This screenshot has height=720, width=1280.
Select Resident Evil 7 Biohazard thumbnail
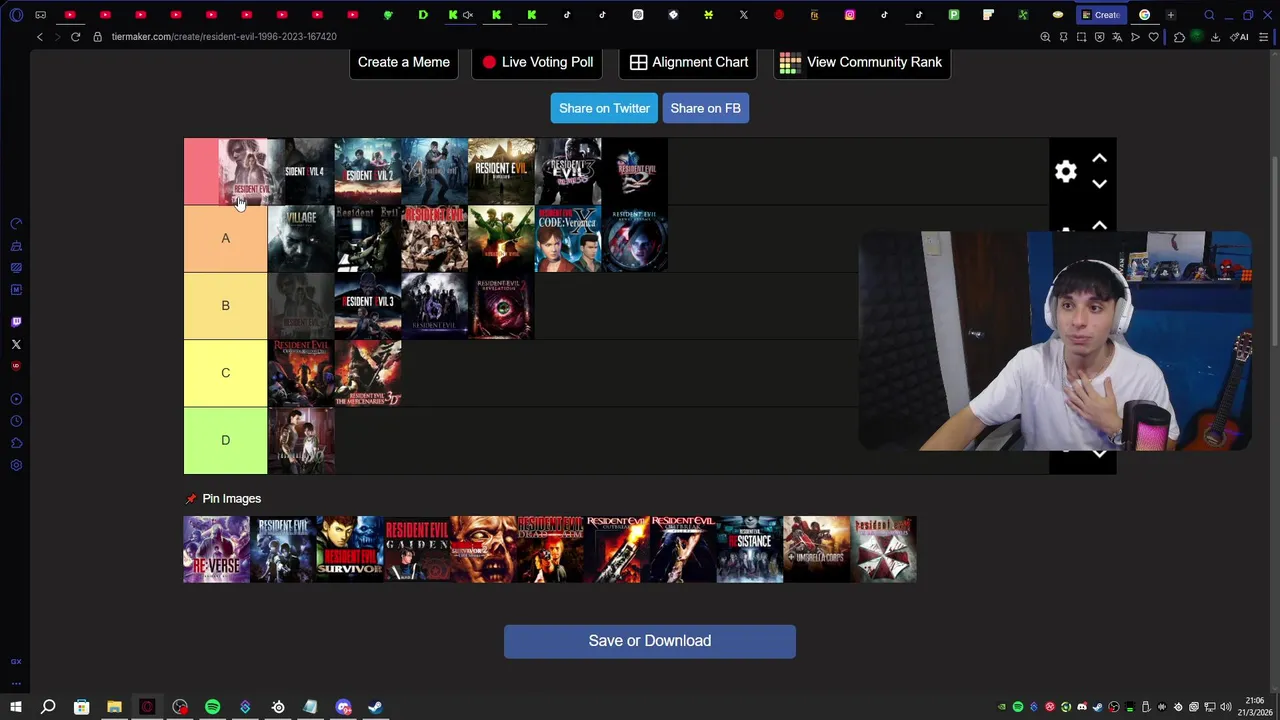(501, 172)
